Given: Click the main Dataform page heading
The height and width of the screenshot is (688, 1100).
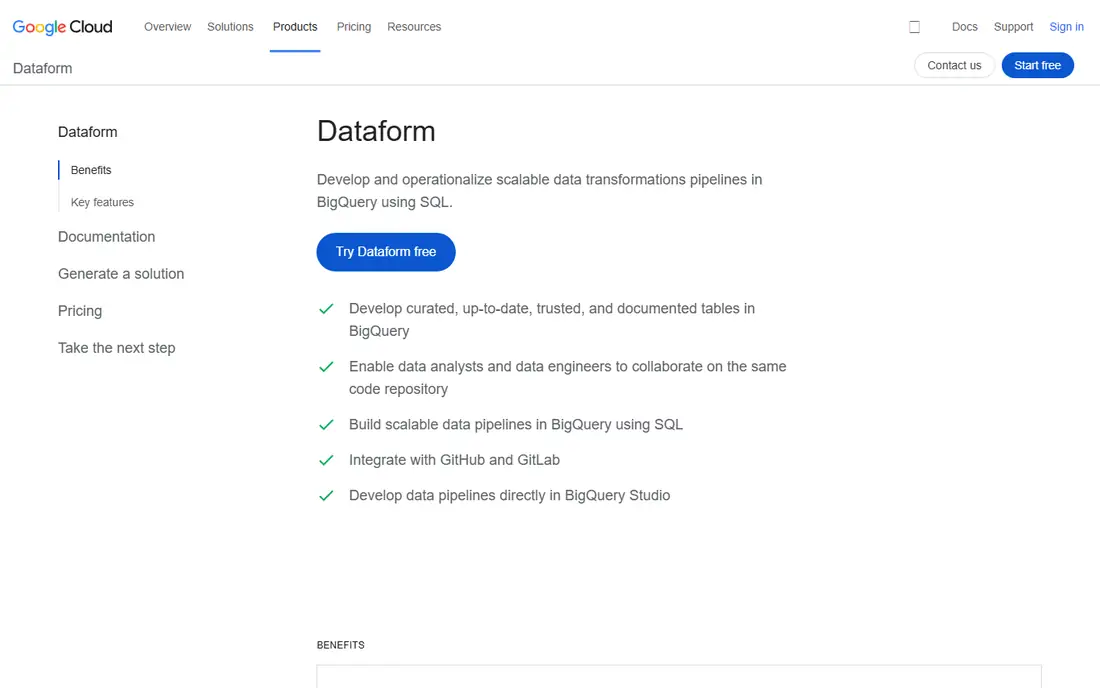Looking at the screenshot, I should pyautogui.click(x=376, y=131).
